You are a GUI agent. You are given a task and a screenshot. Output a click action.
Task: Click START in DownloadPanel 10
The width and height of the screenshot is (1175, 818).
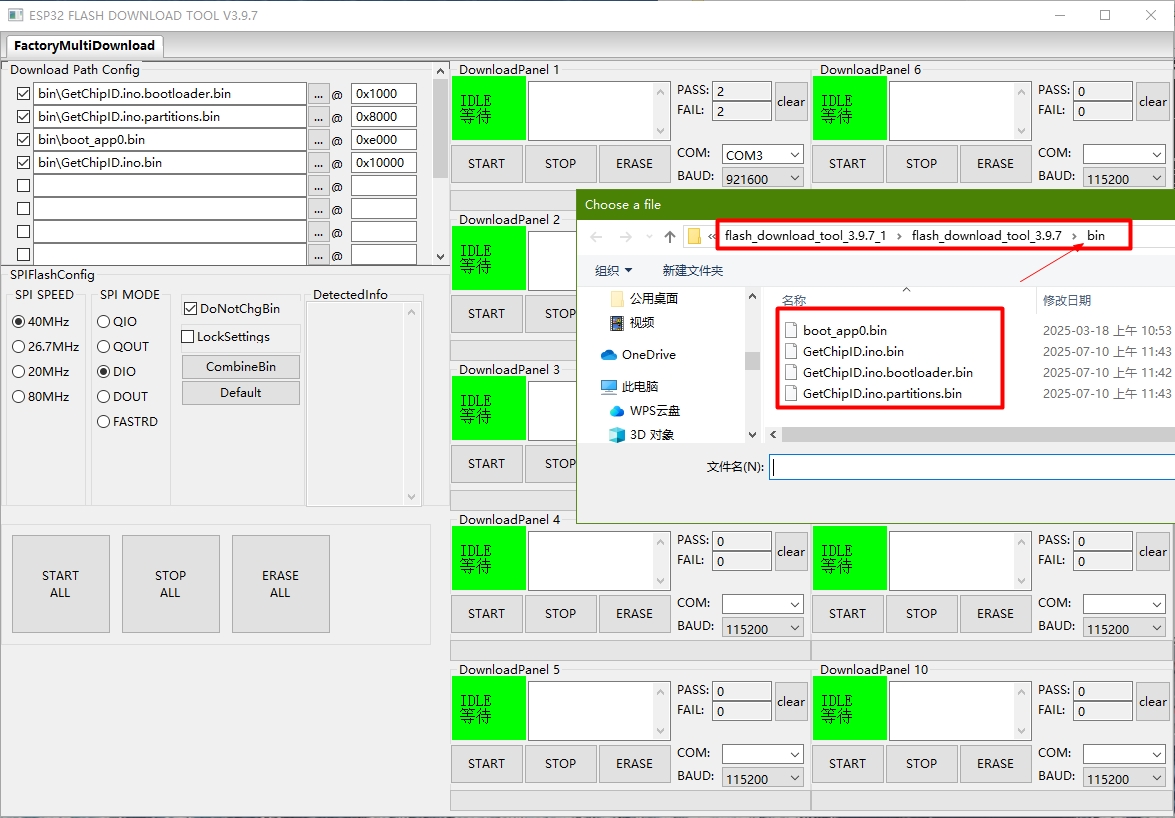848,764
